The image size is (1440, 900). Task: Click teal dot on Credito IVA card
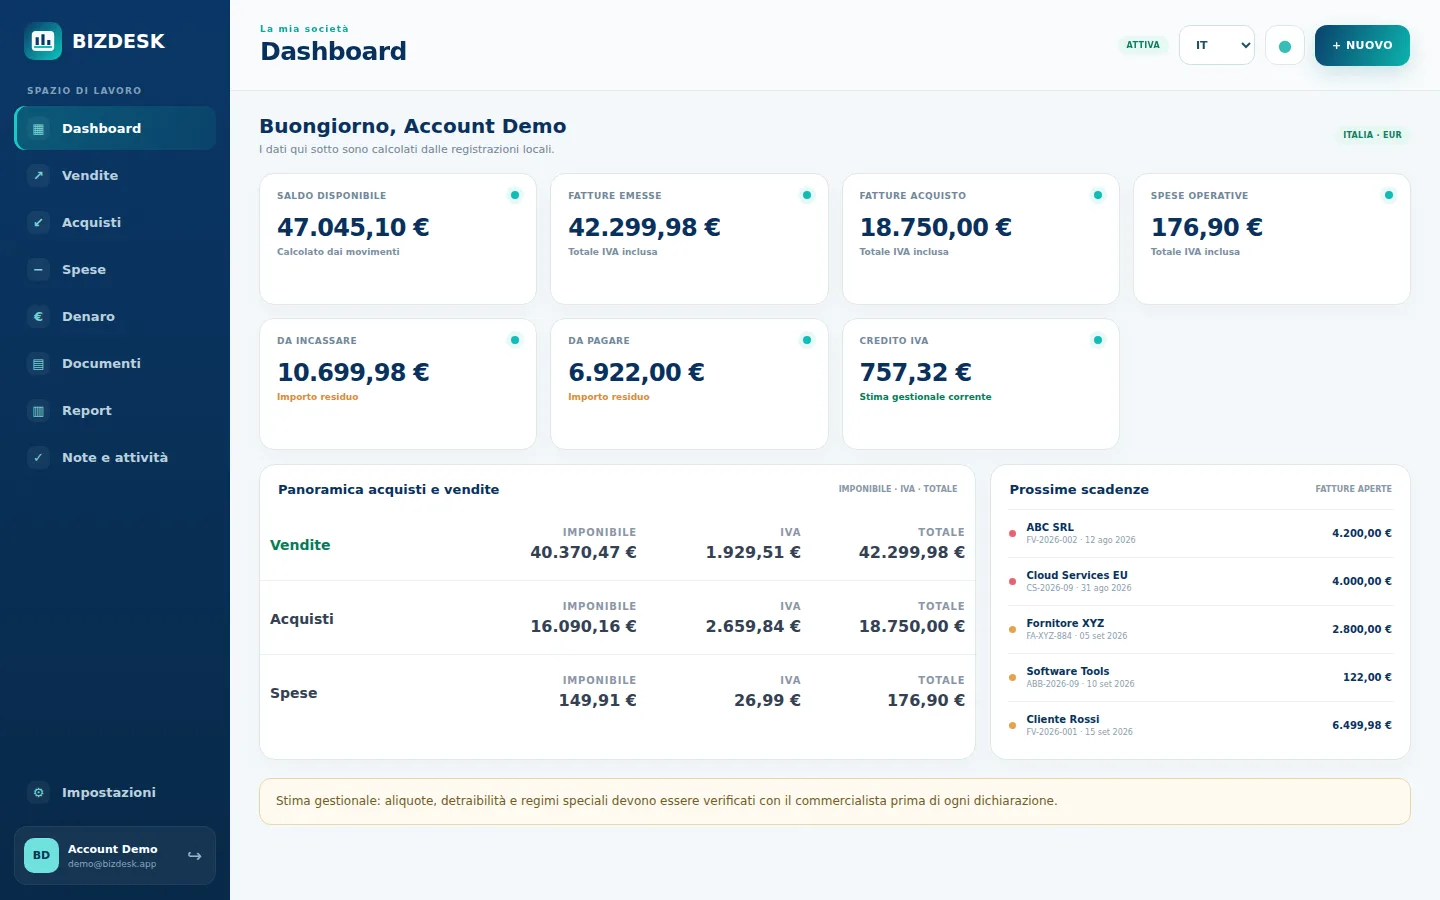tap(1098, 340)
